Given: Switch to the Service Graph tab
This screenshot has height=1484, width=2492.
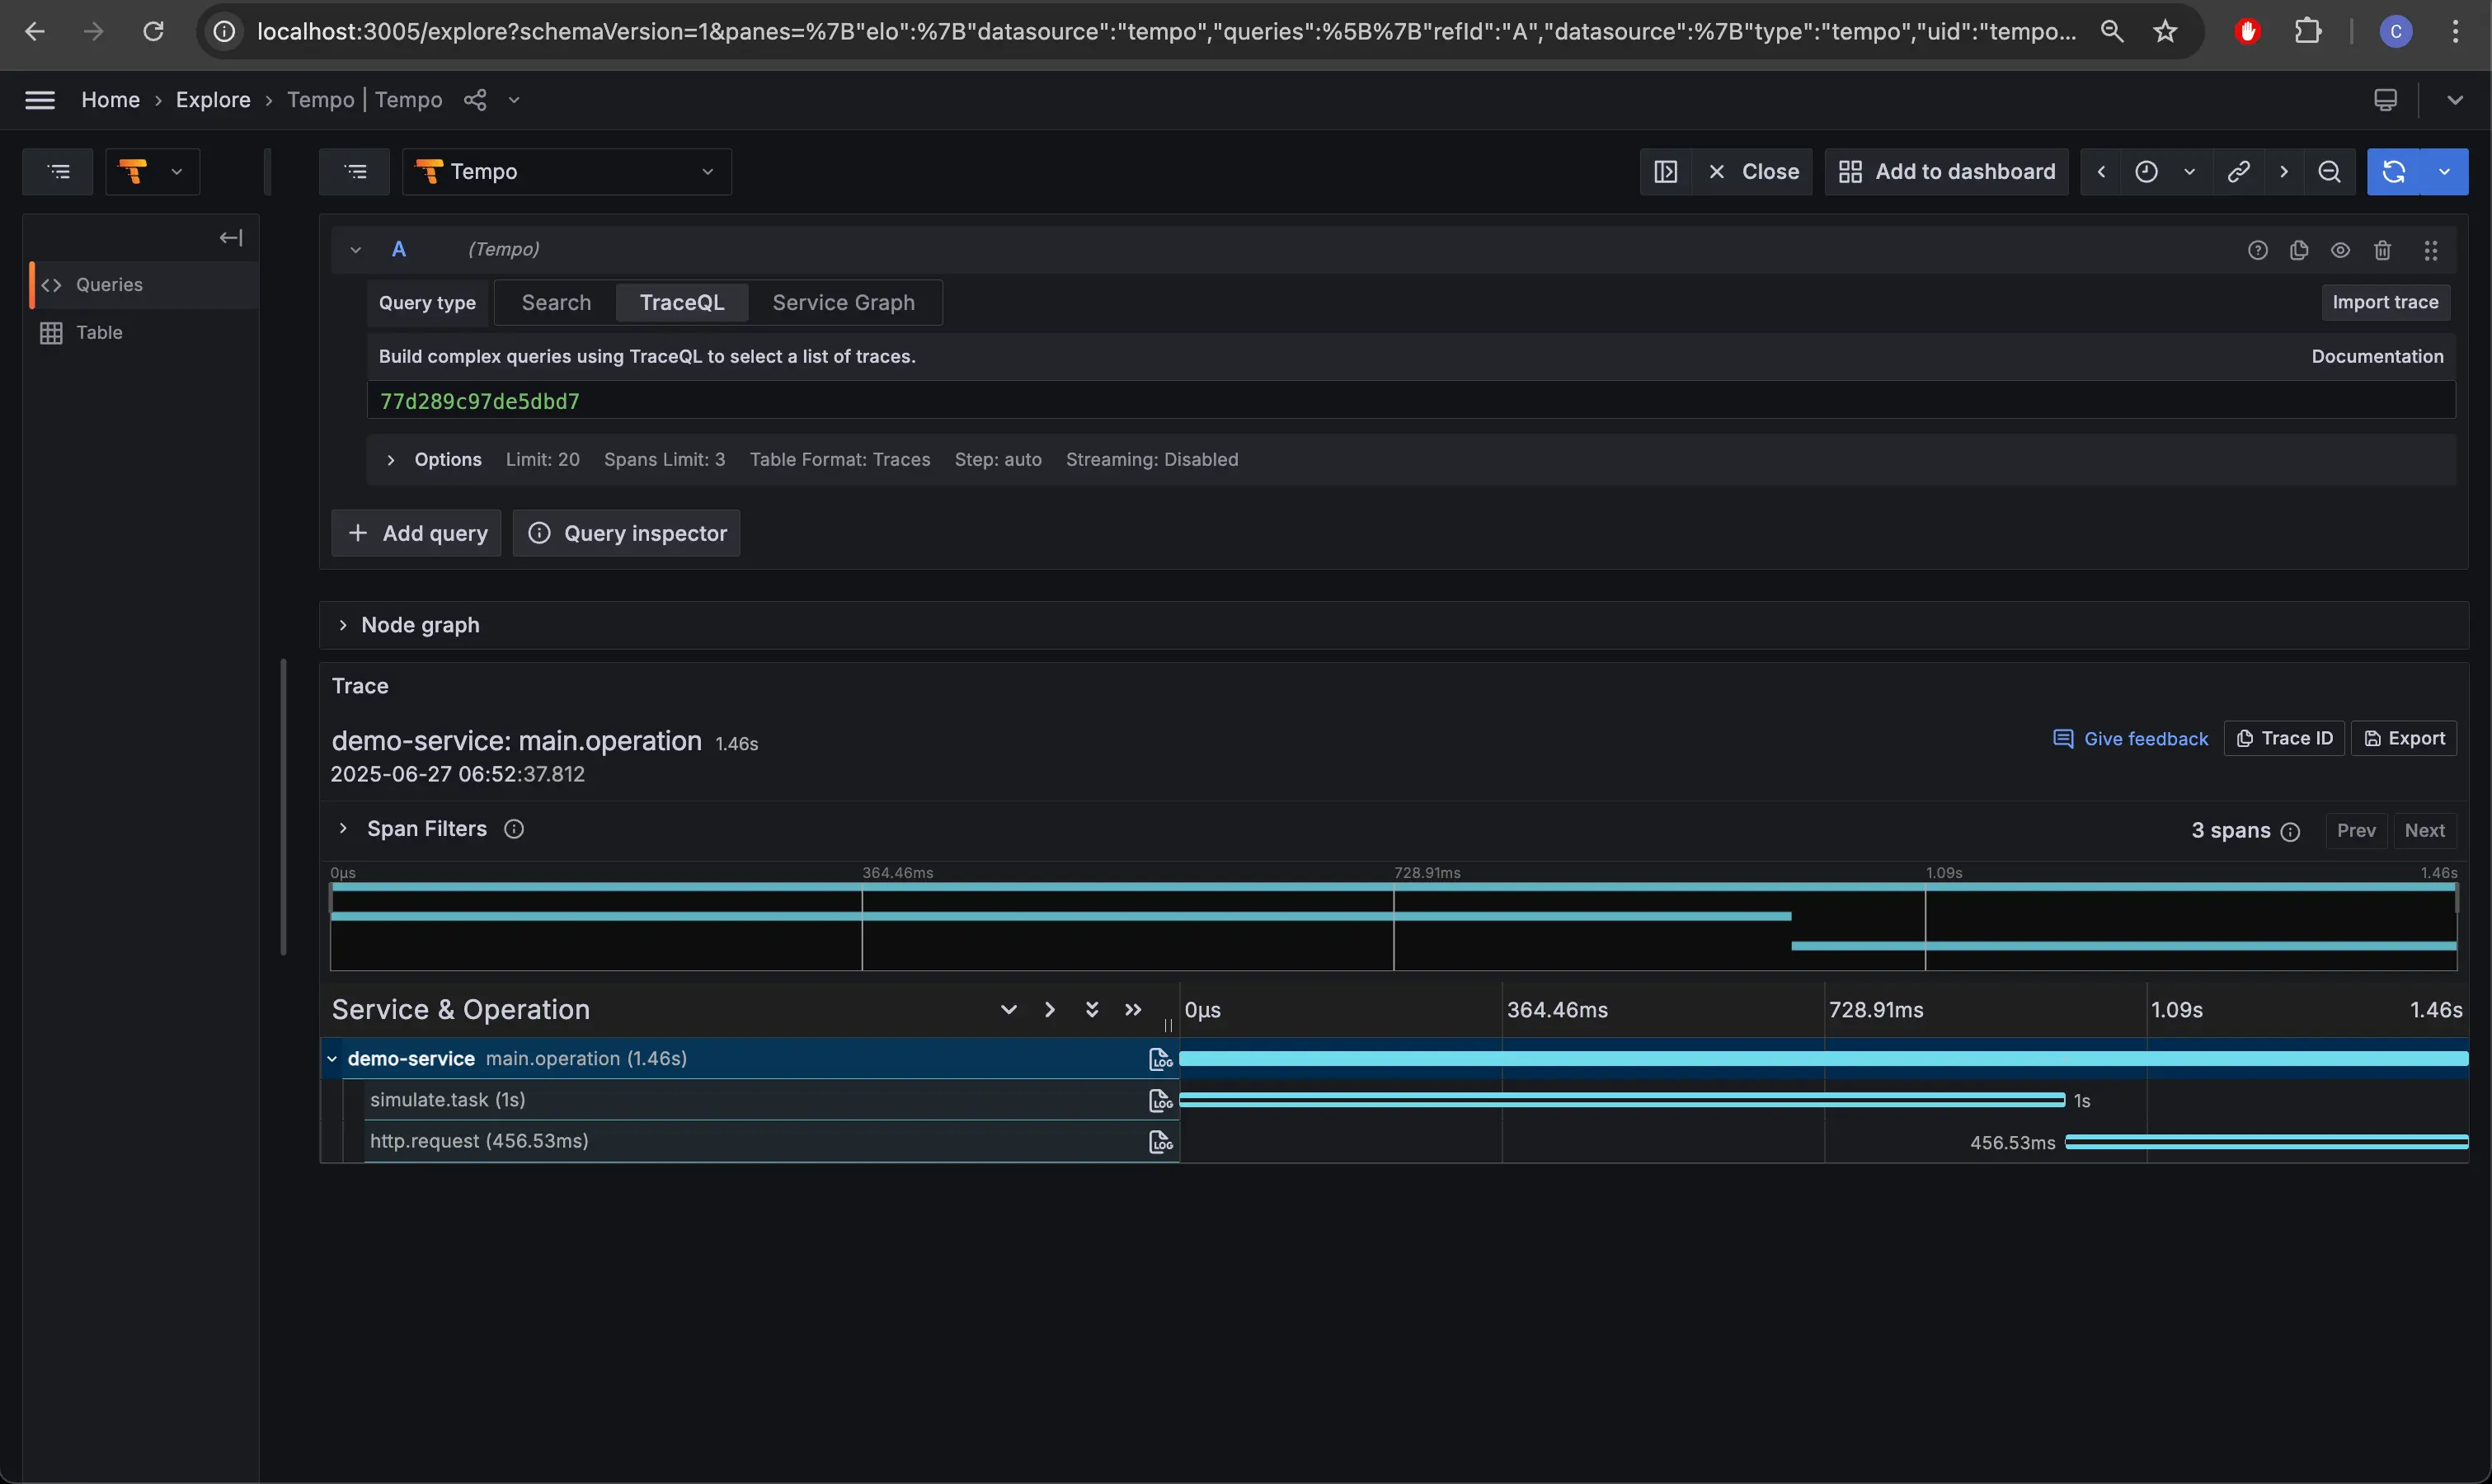Looking at the screenshot, I should coord(843,302).
